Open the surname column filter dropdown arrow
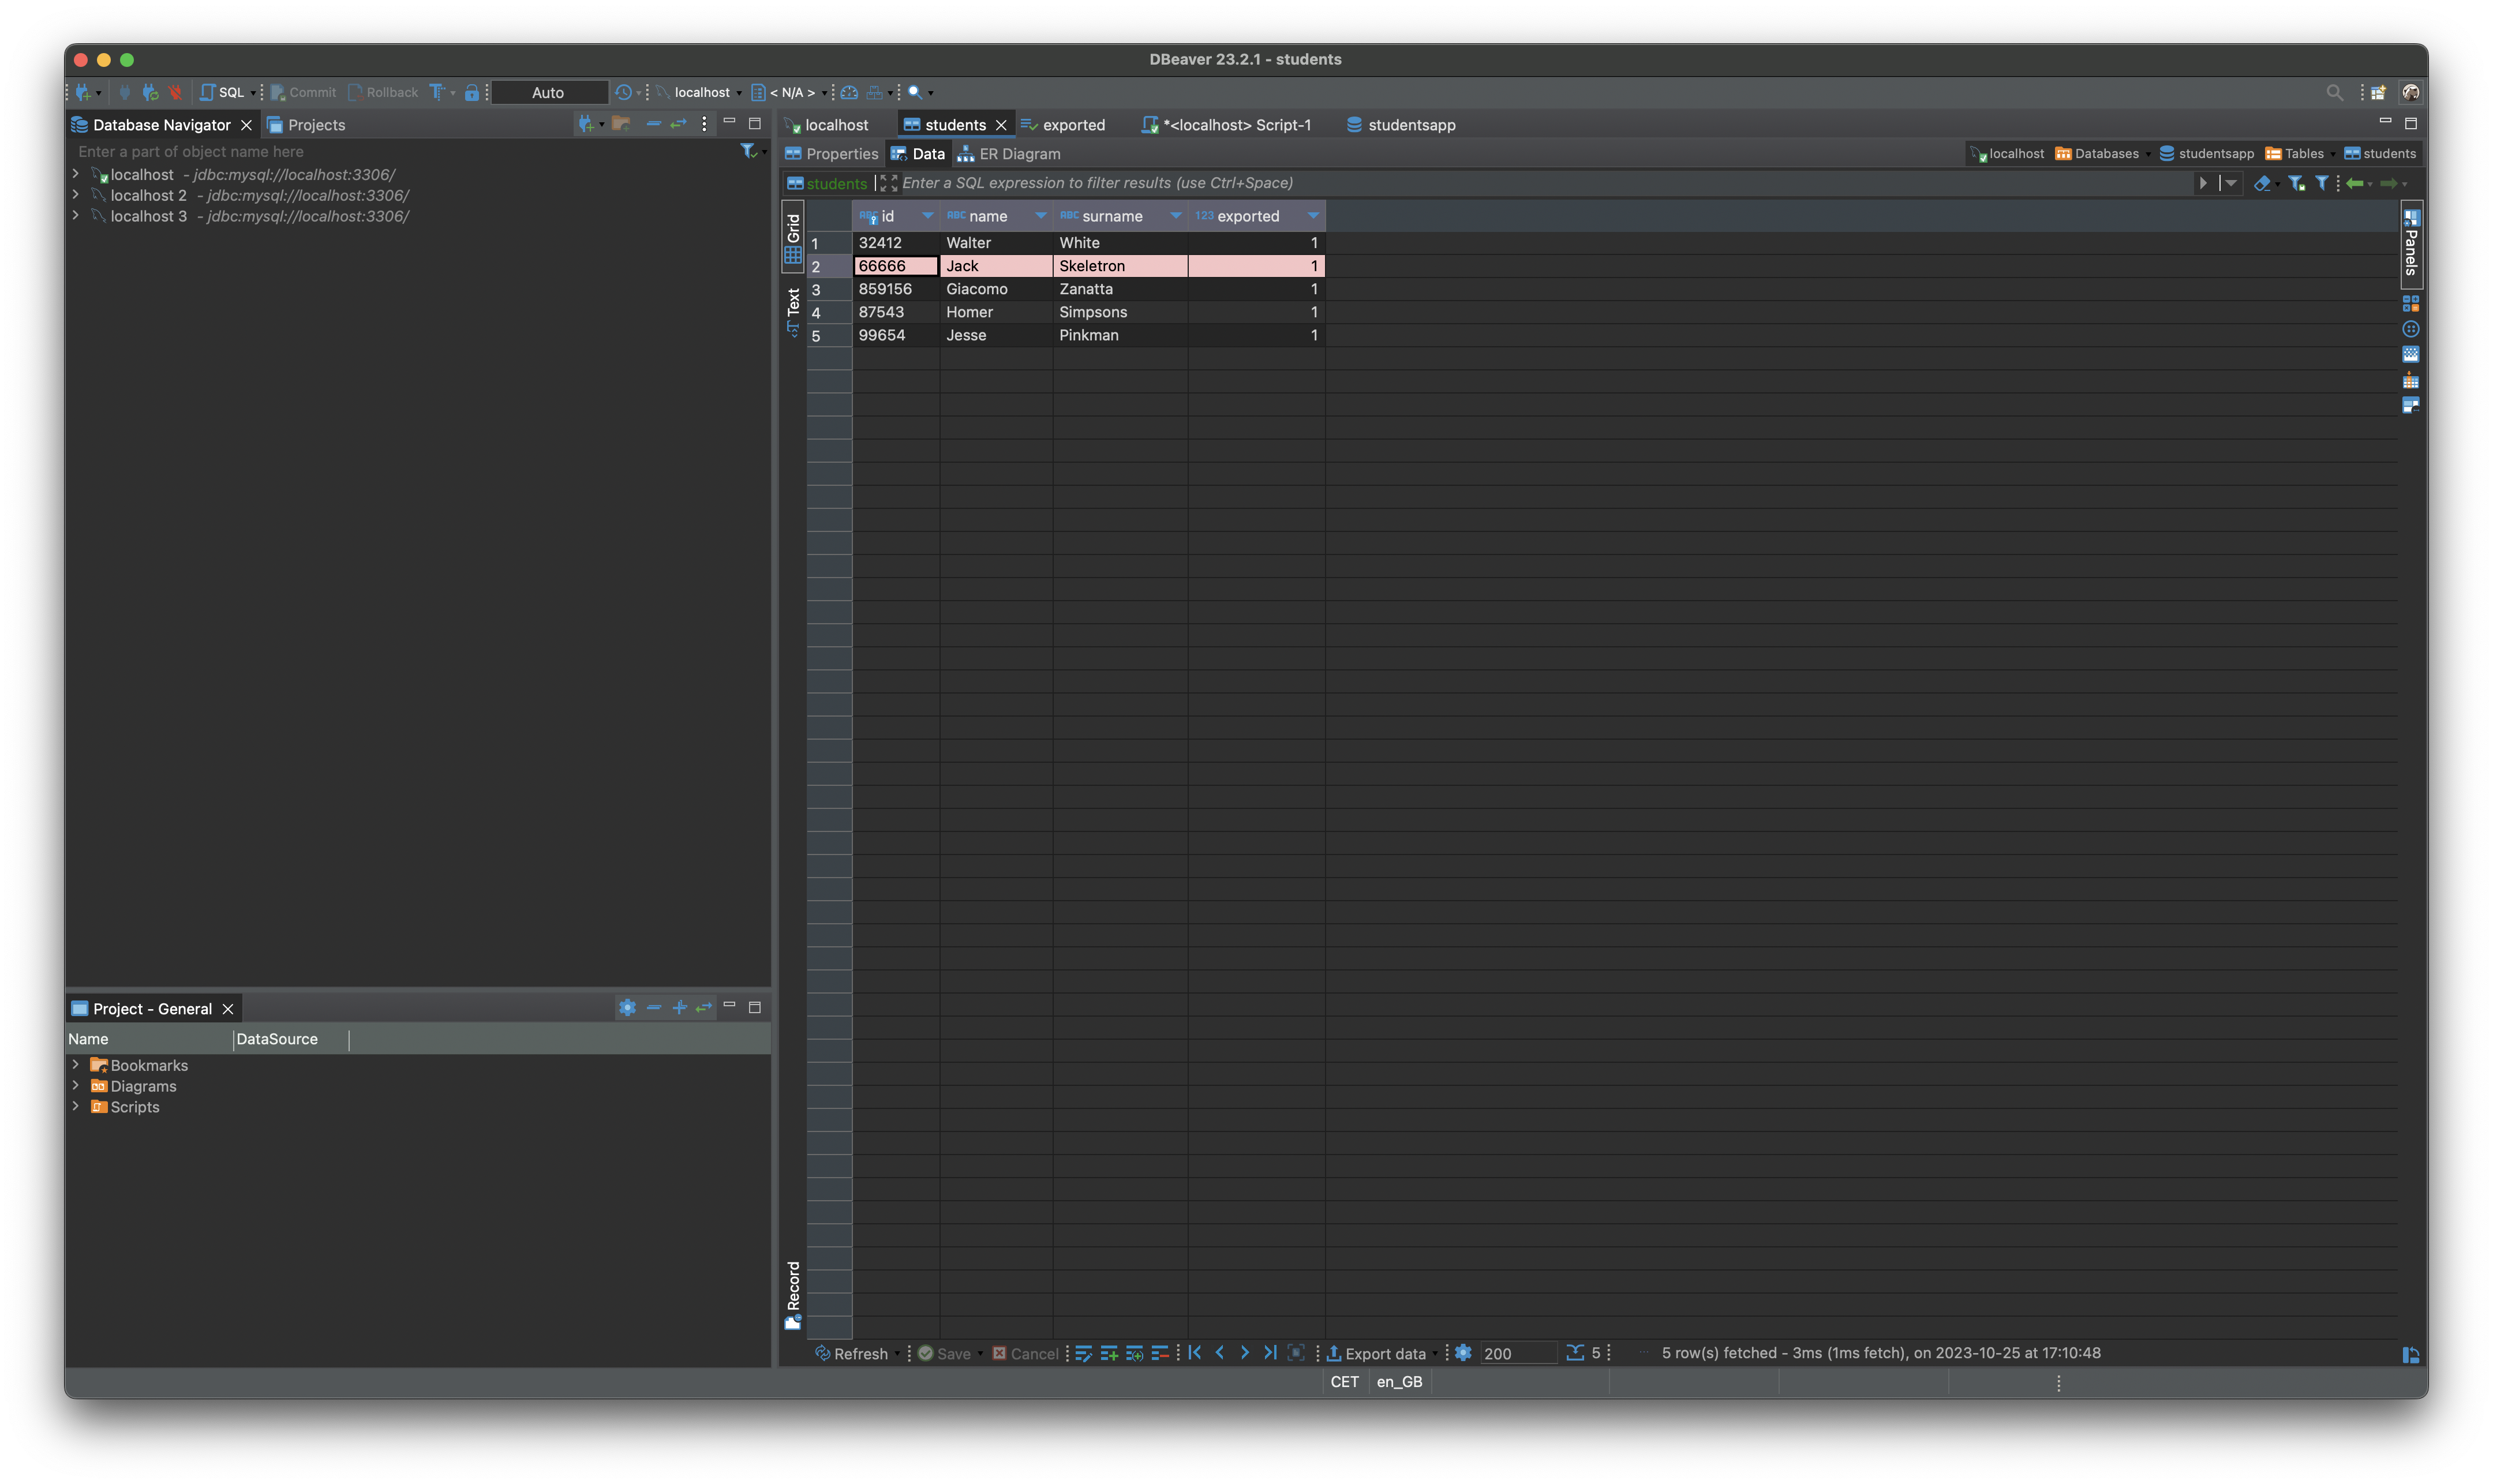 (1176, 216)
